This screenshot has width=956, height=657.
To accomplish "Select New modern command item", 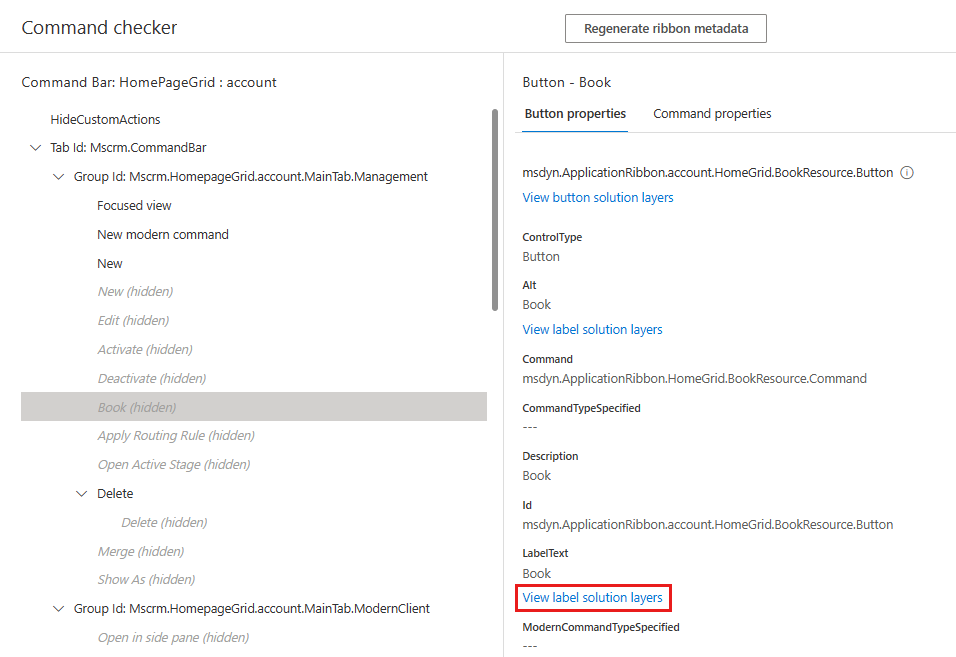I will pos(163,235).
